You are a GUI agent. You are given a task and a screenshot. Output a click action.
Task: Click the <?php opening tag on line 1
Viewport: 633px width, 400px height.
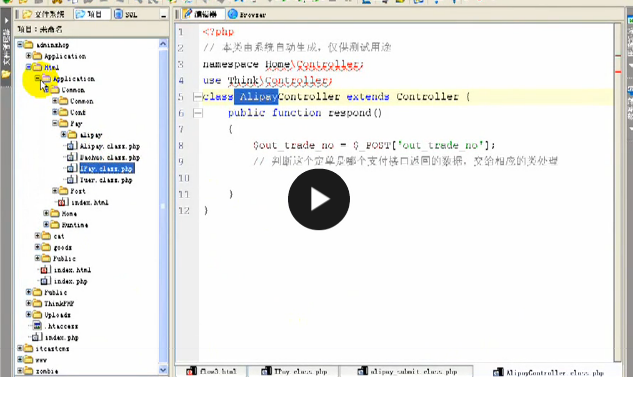pos(218,32)
